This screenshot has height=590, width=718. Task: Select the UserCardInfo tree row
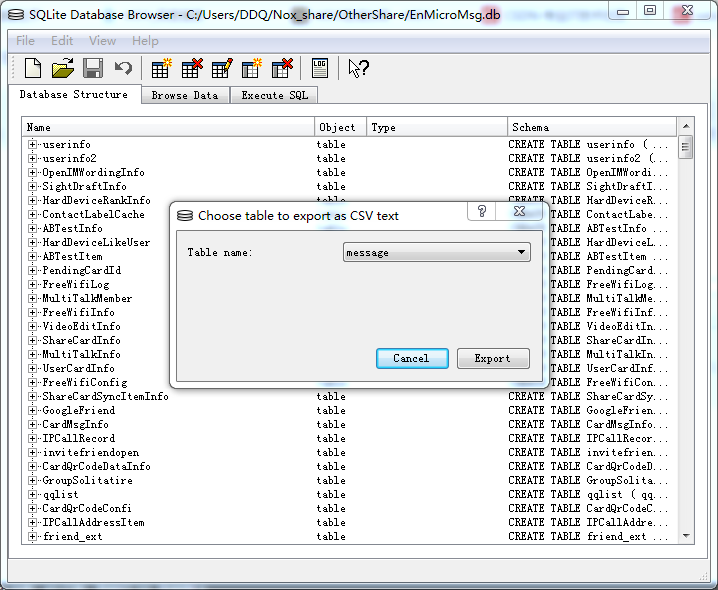coord(78,368)
